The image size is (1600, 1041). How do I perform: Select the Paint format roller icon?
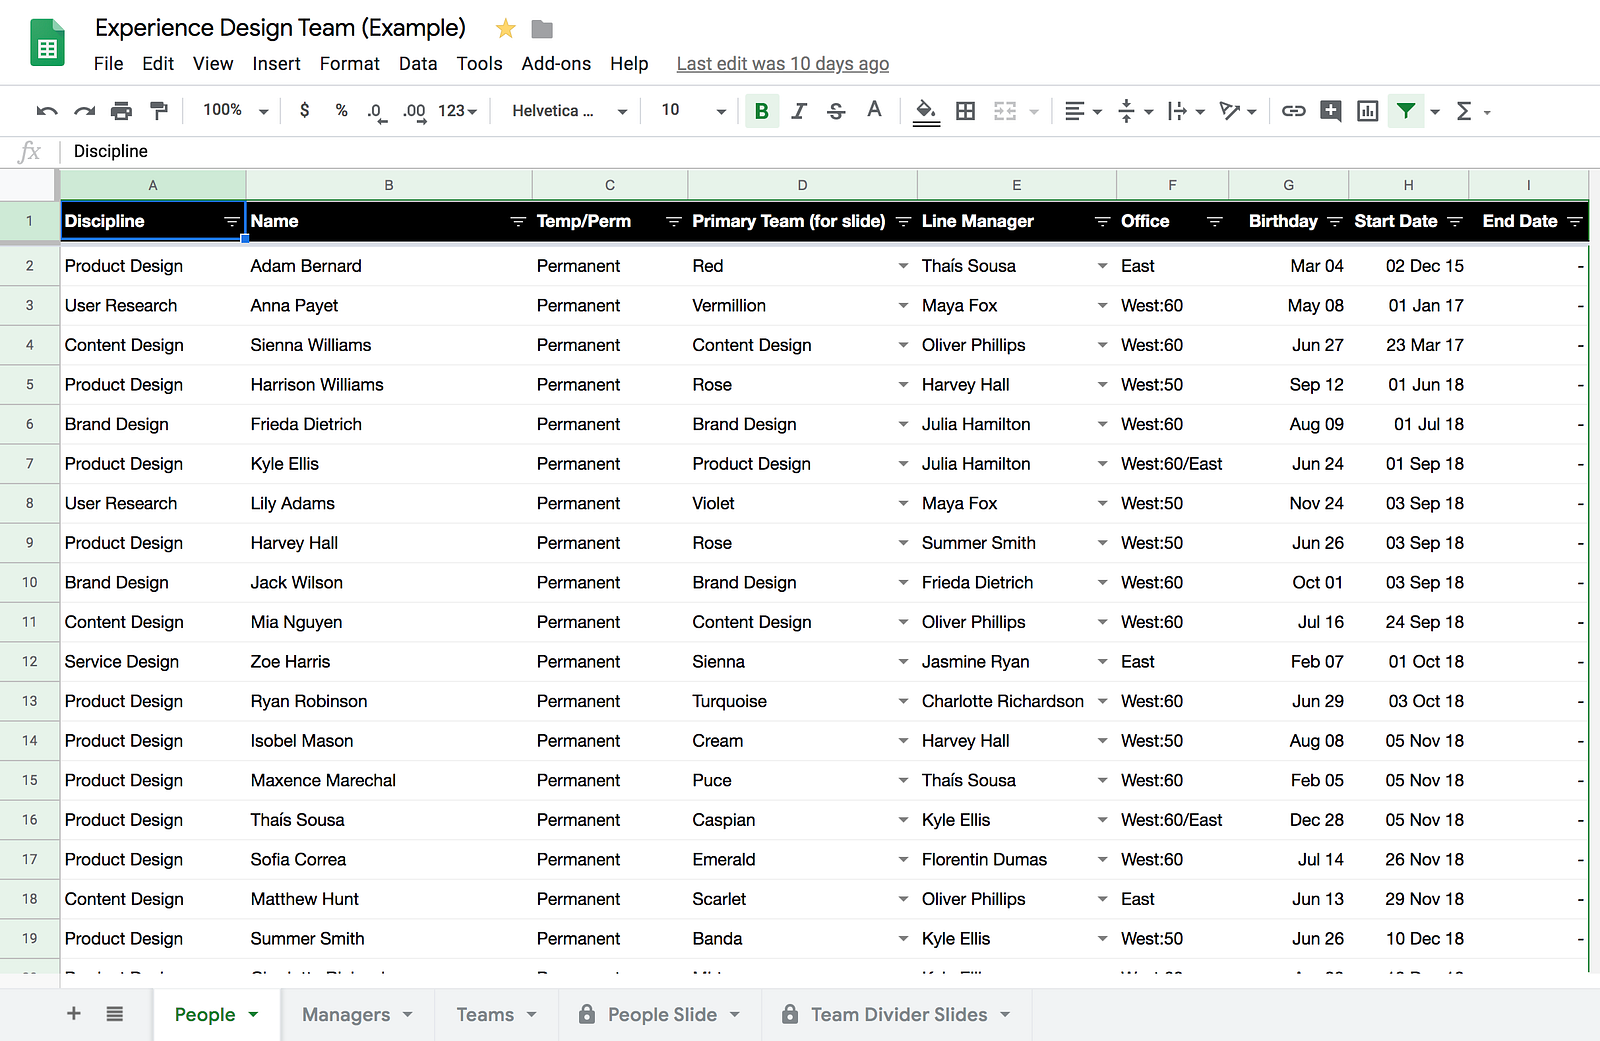tap(159, 111)
